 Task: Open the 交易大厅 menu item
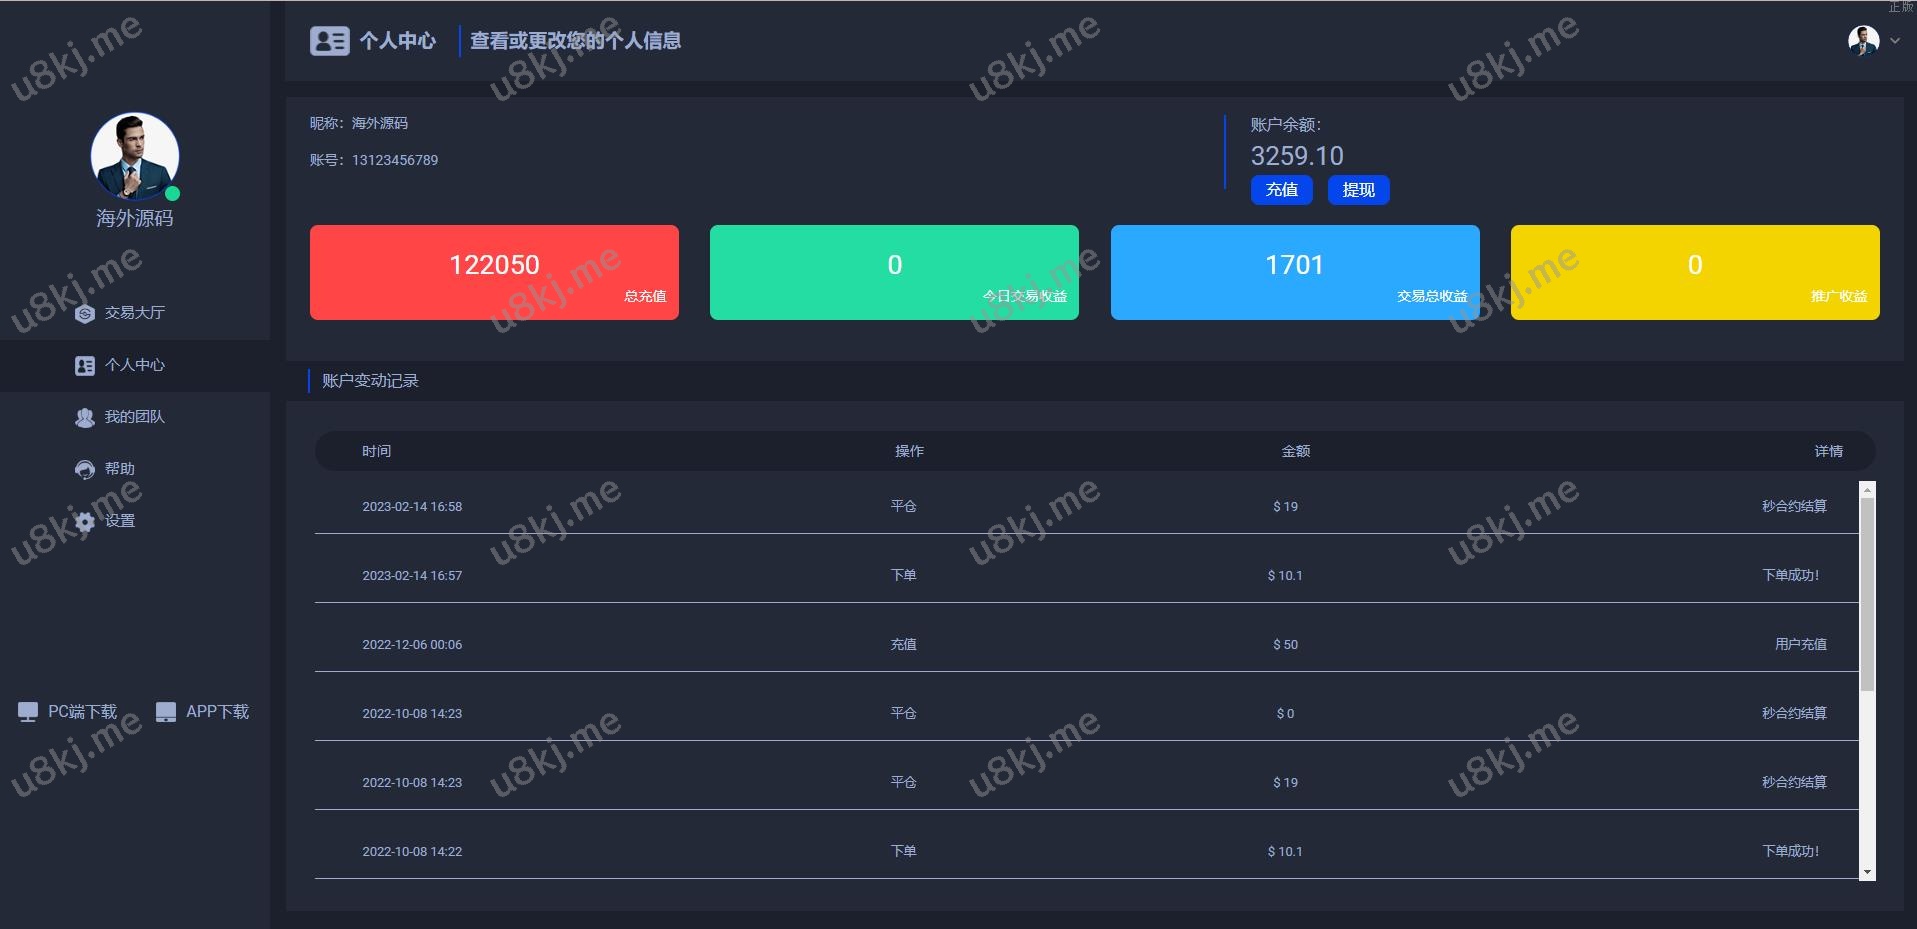(x=134, y=313)
